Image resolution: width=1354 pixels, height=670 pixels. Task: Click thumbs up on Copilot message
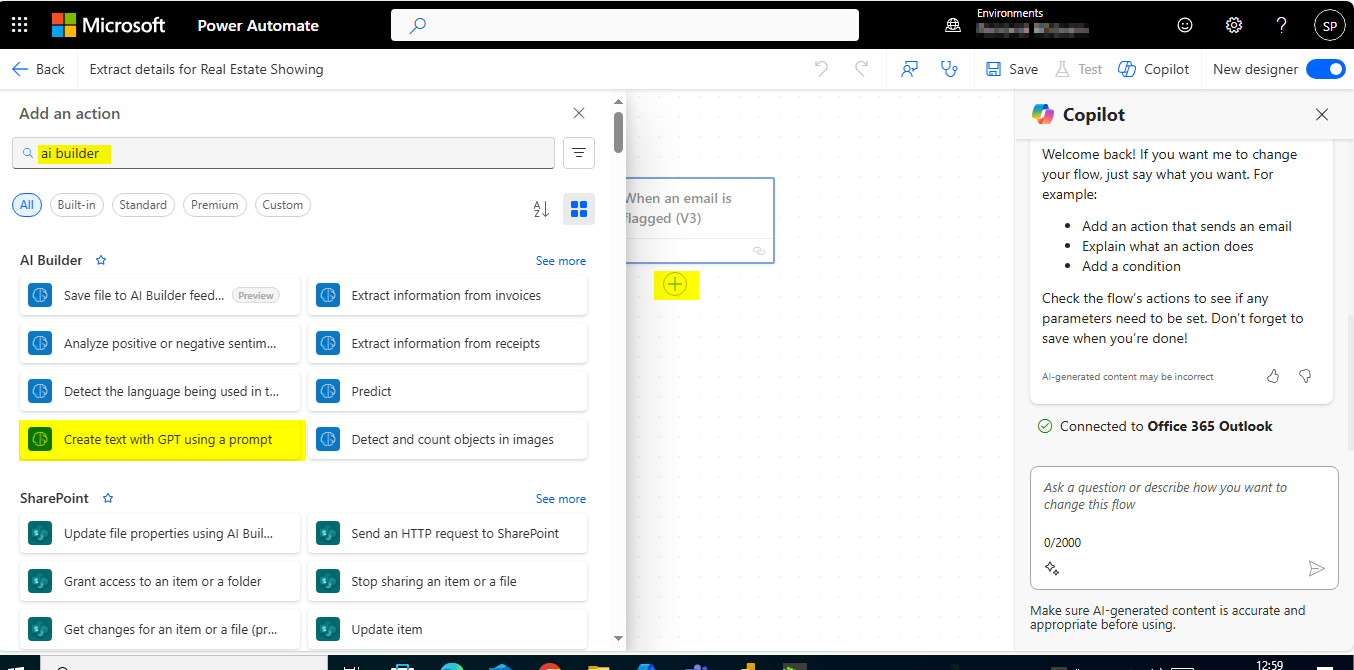click(x=1273, y=376)
